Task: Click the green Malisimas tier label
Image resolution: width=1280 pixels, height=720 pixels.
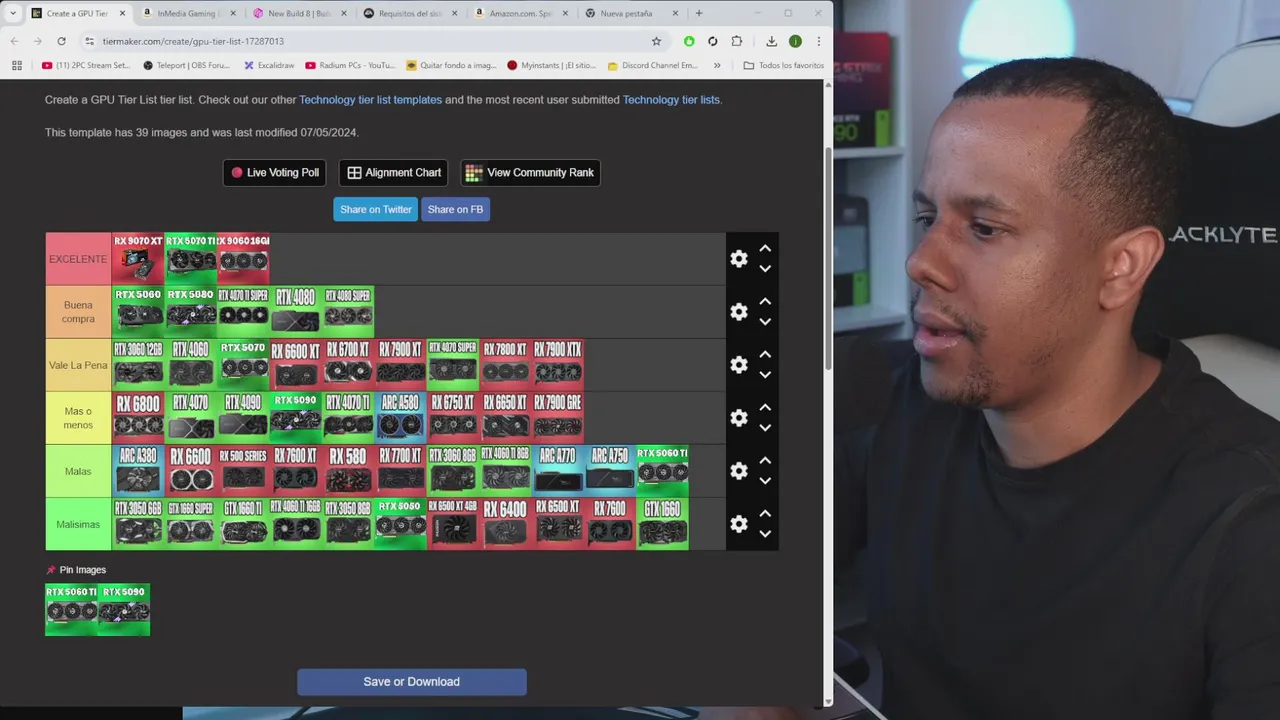Action: click(x=78, y=524)
